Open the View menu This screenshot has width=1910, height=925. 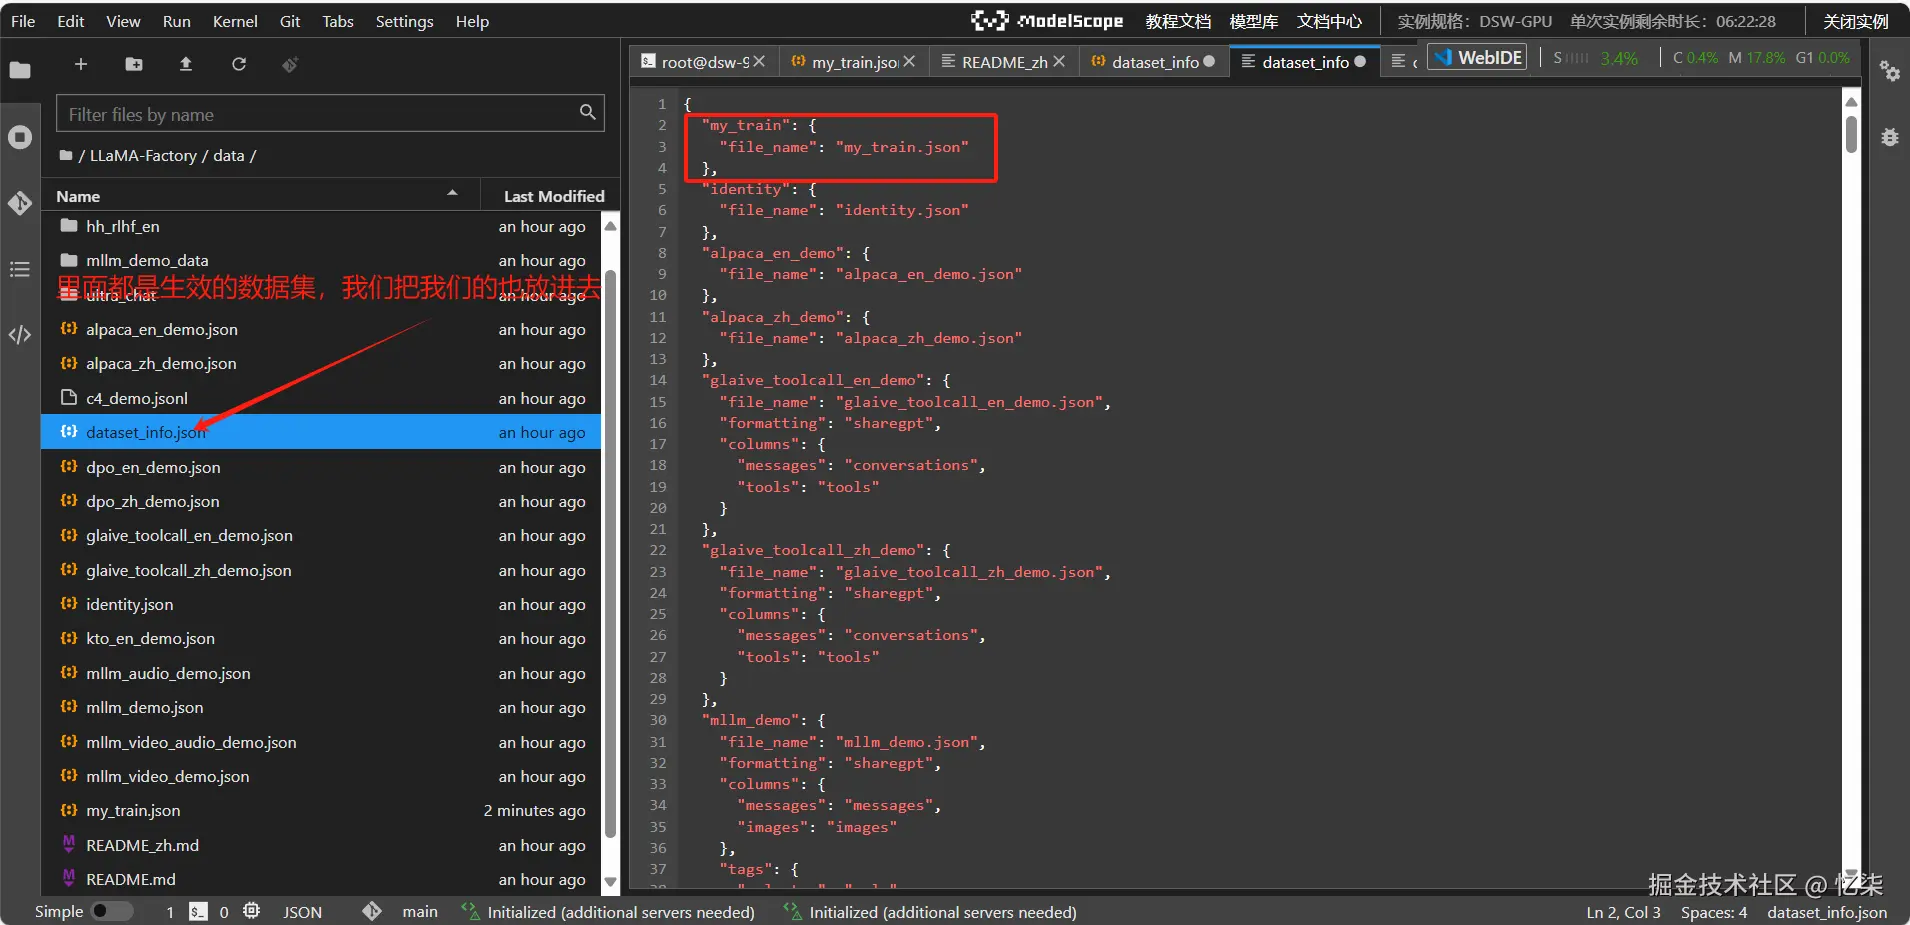coord(123,21)
